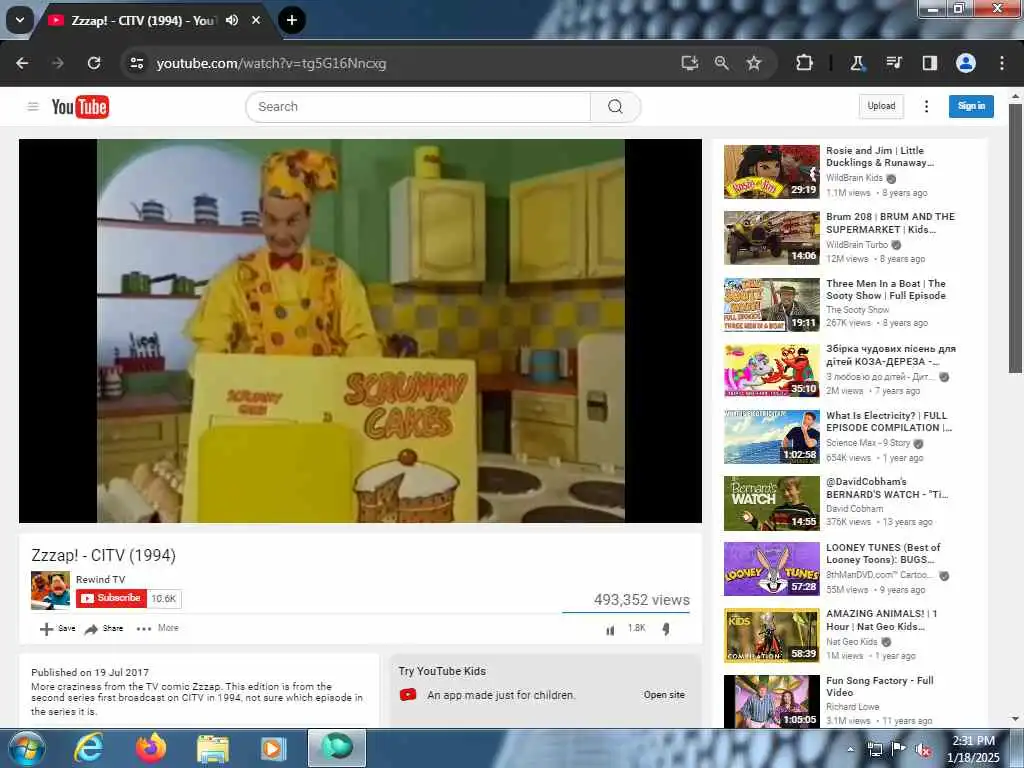
Task: Open What Is Electricity compilation title
Action: pos(889,421)
